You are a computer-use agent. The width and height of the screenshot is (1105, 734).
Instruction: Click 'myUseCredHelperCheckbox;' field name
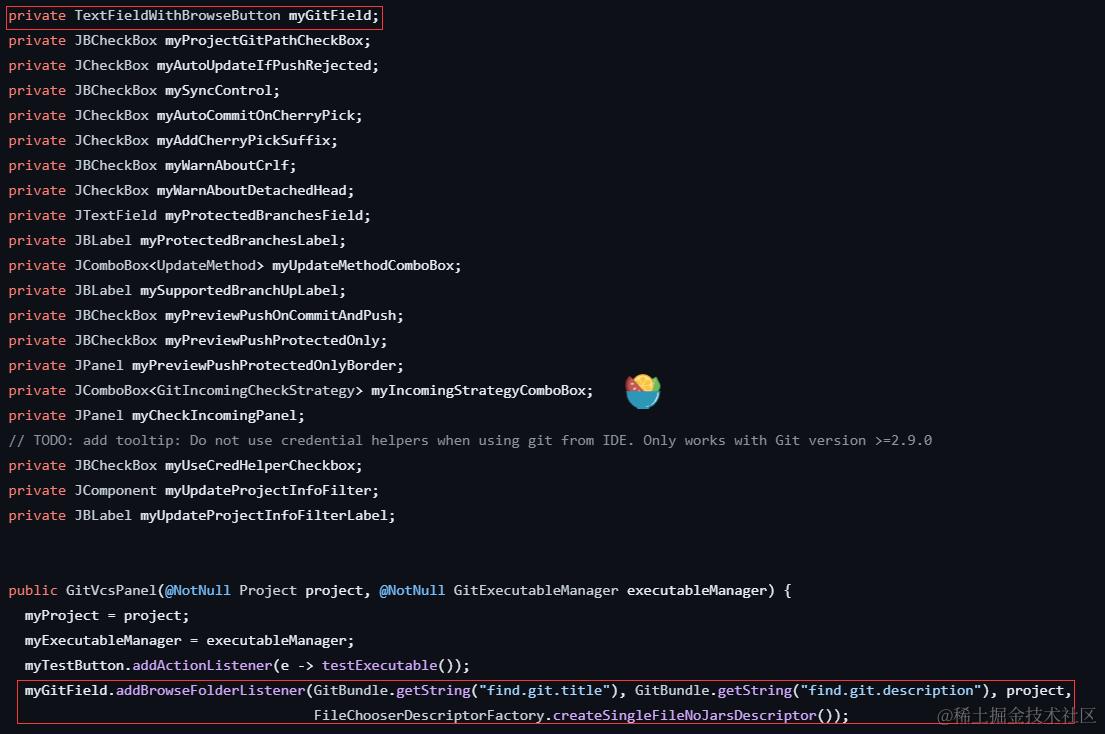pyautogui.click(x=264, y=466)
